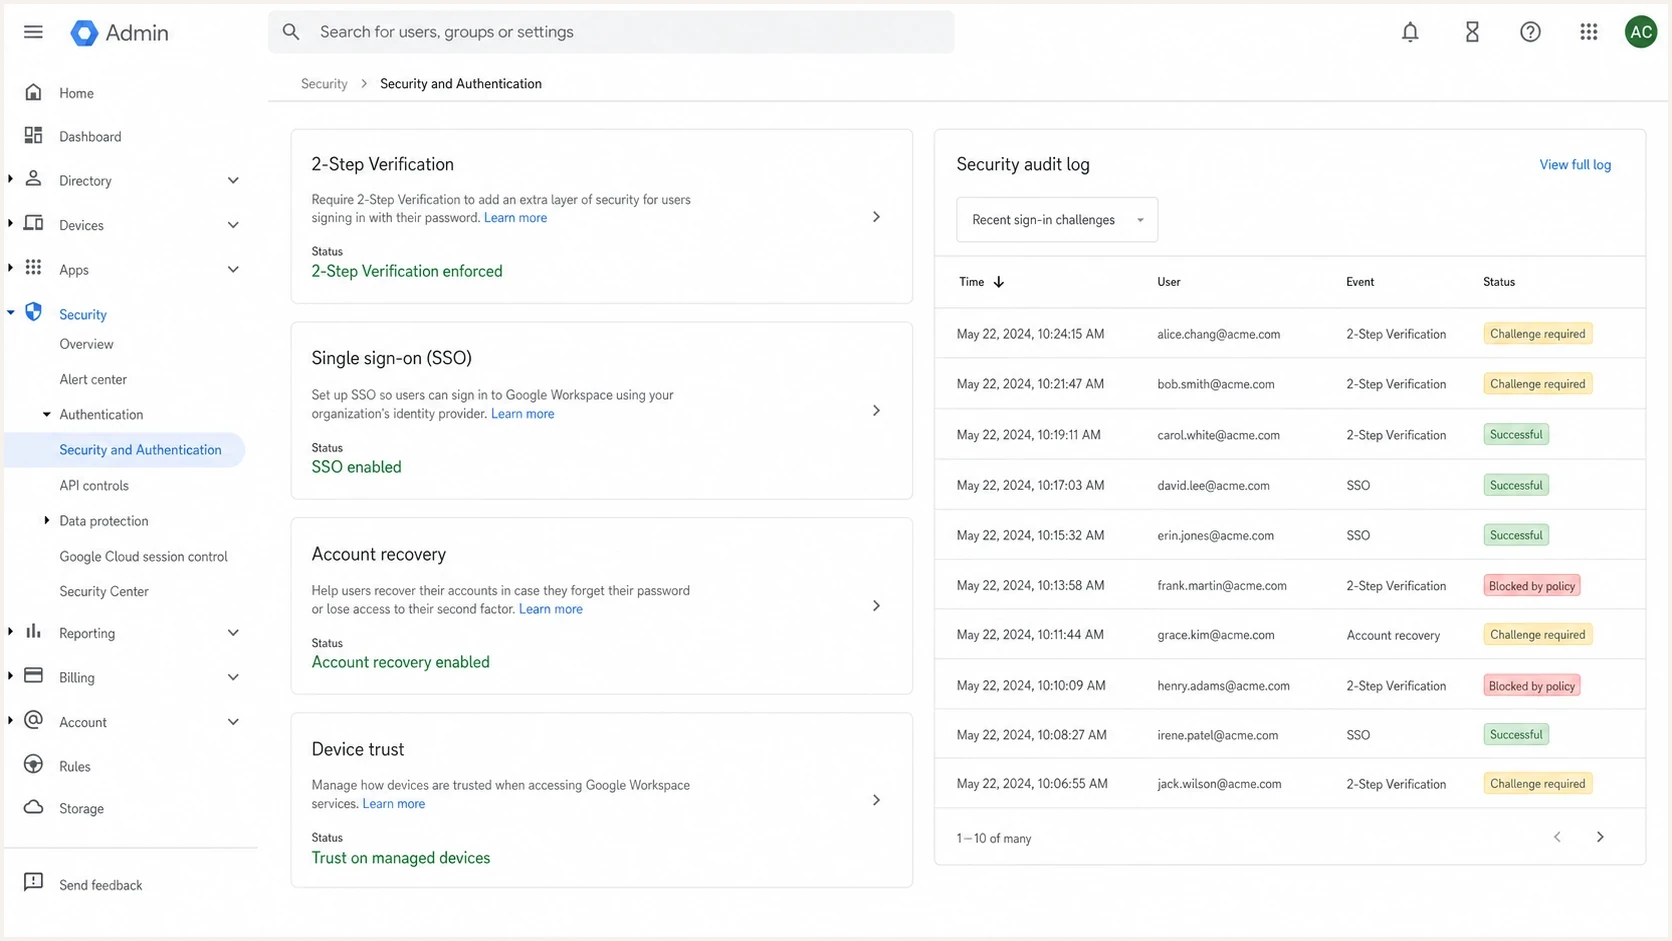Screen dimensions: 1672x941
Task: Click Learn more under Device trust
Action: click(393, 804)
